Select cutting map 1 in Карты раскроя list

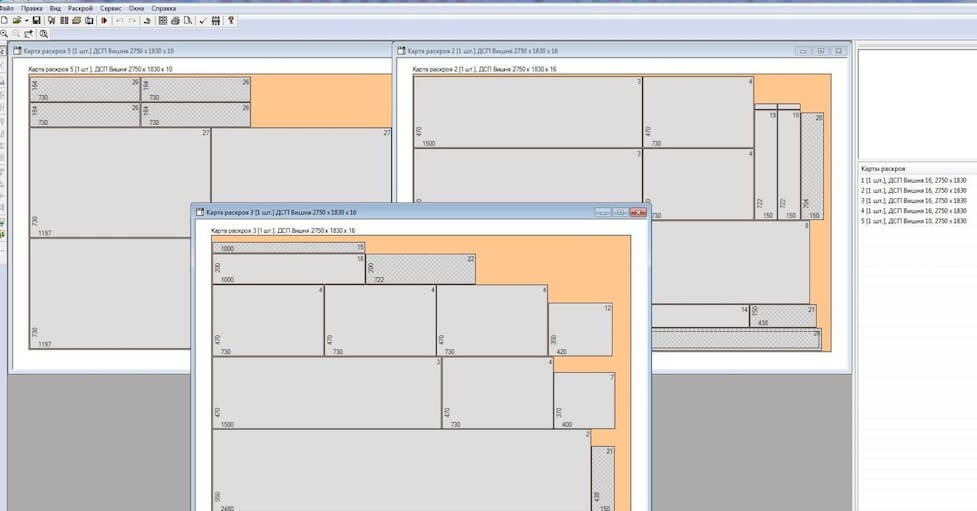[x=912, y=180]
